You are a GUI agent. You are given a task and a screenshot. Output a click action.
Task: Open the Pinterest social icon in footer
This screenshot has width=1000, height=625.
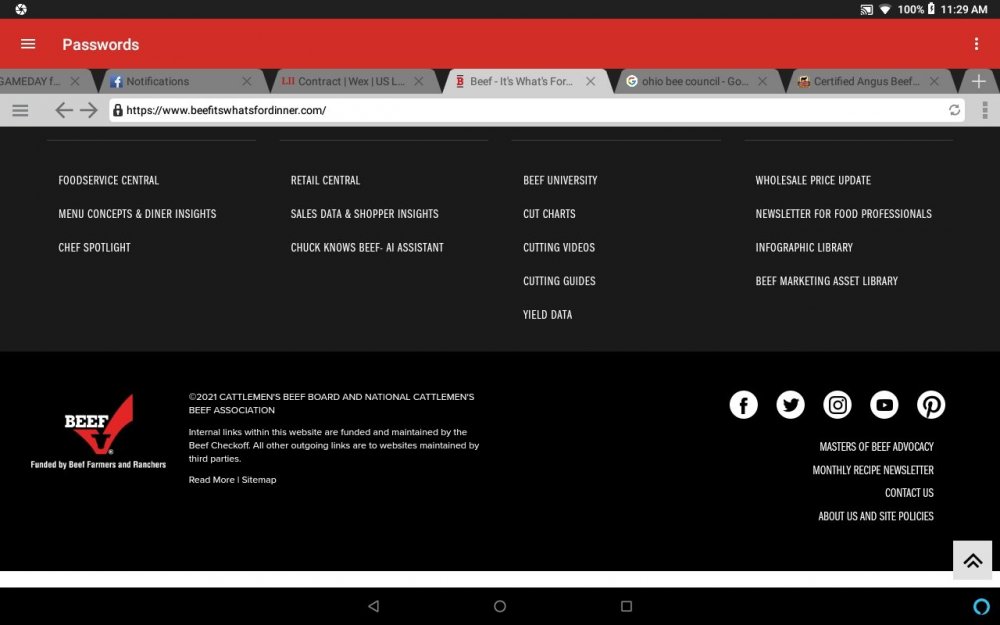pyautogui.click(x=931, y=405)
